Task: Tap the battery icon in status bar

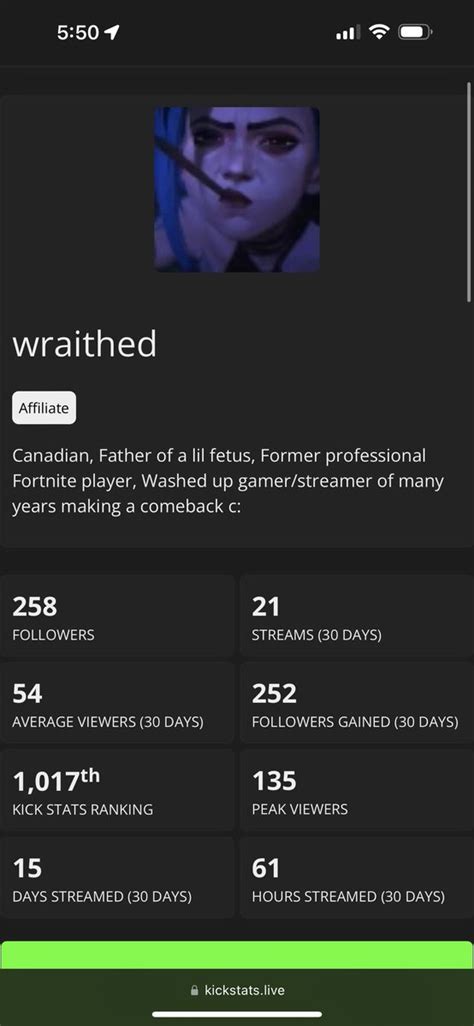Action: (x=416, y=31)
